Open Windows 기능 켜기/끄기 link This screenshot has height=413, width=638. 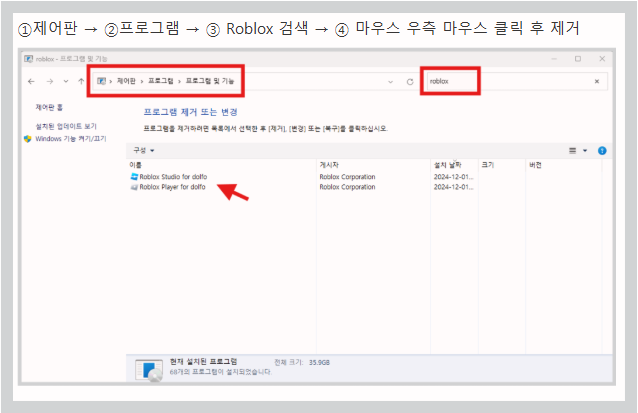(71, 139)
